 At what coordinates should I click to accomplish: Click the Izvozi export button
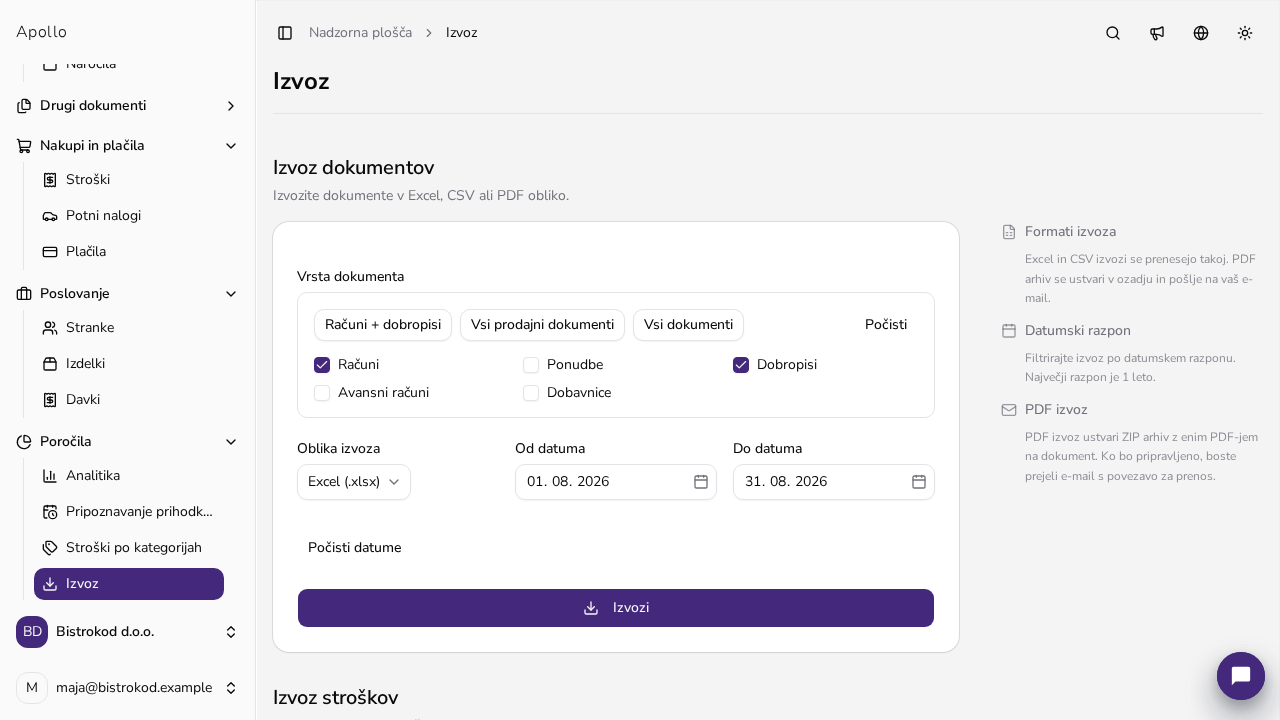click(x=616, y=608)
